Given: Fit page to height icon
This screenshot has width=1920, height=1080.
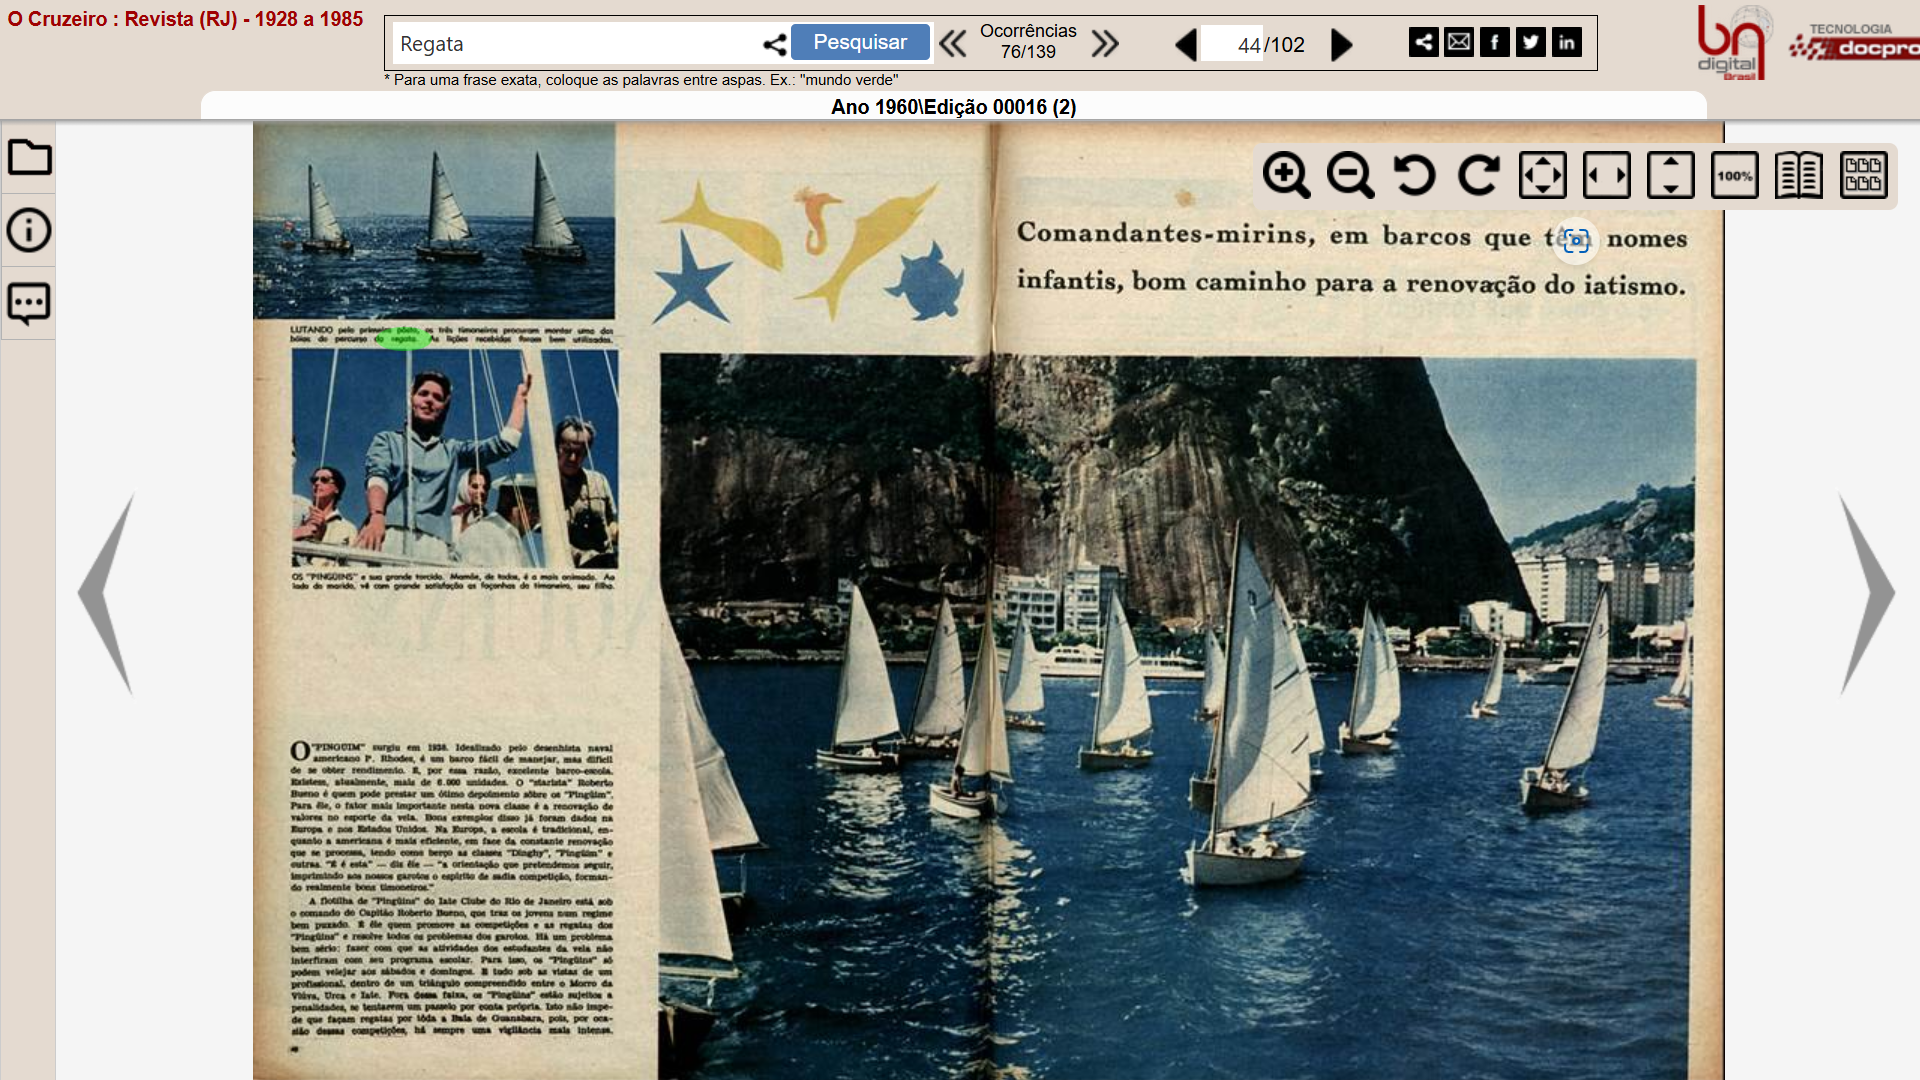Looking at the screenshot, I should click(1670, 176).
